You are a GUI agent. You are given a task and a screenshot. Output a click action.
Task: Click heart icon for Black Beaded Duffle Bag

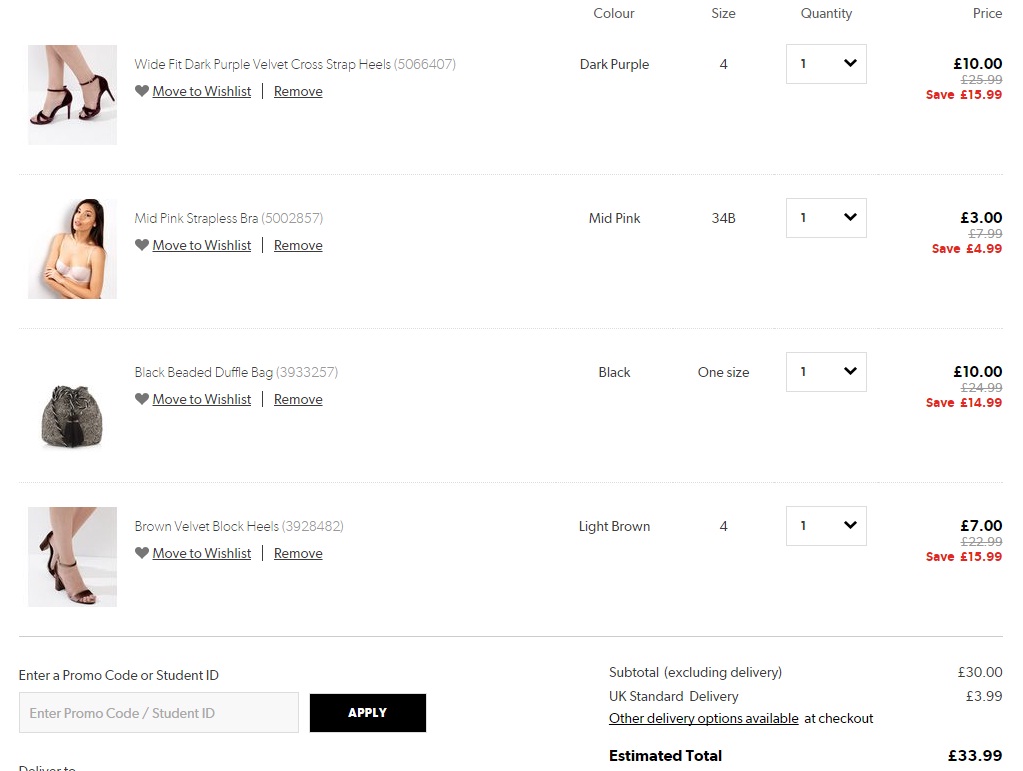(x=142, y=399)
